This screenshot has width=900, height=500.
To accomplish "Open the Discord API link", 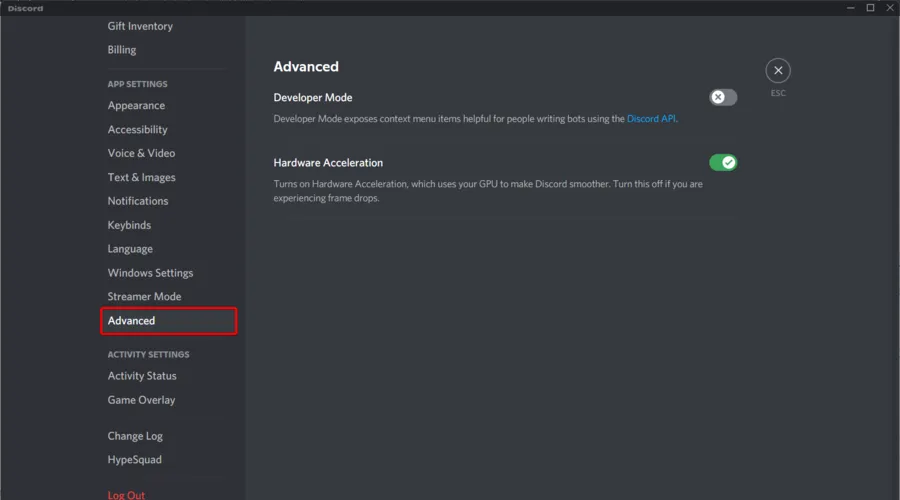I will point(651,119).
